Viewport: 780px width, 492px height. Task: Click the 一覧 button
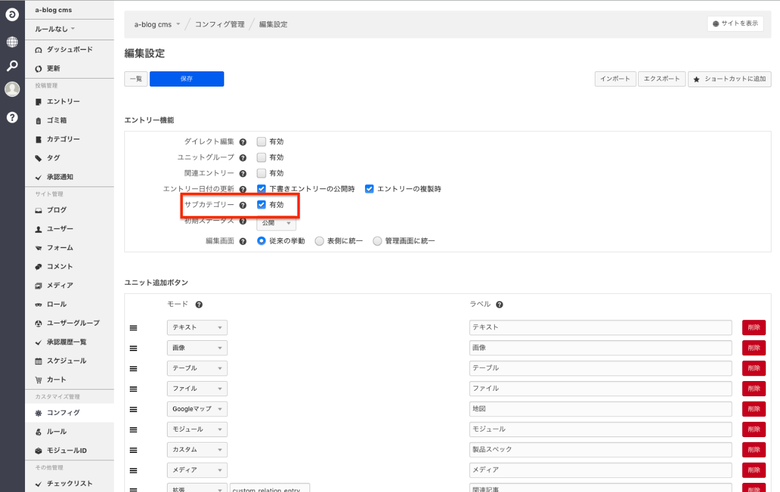(x=136, y=79)
